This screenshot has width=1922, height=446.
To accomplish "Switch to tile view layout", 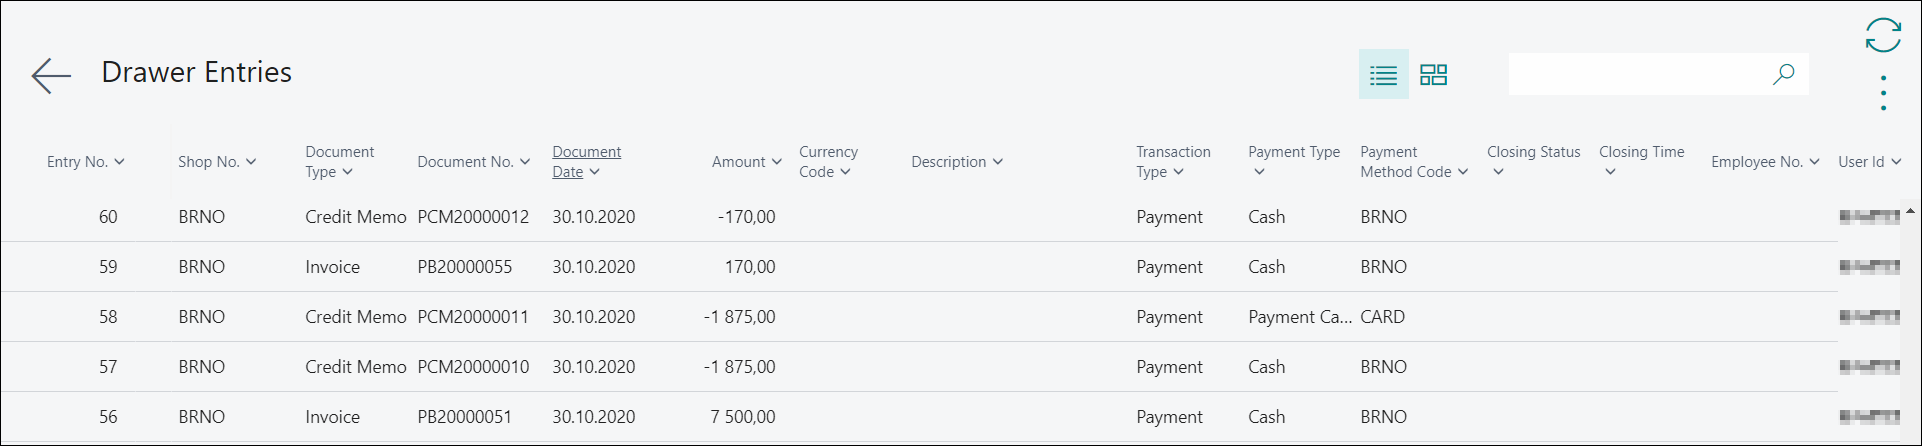I will [1434, 75].
